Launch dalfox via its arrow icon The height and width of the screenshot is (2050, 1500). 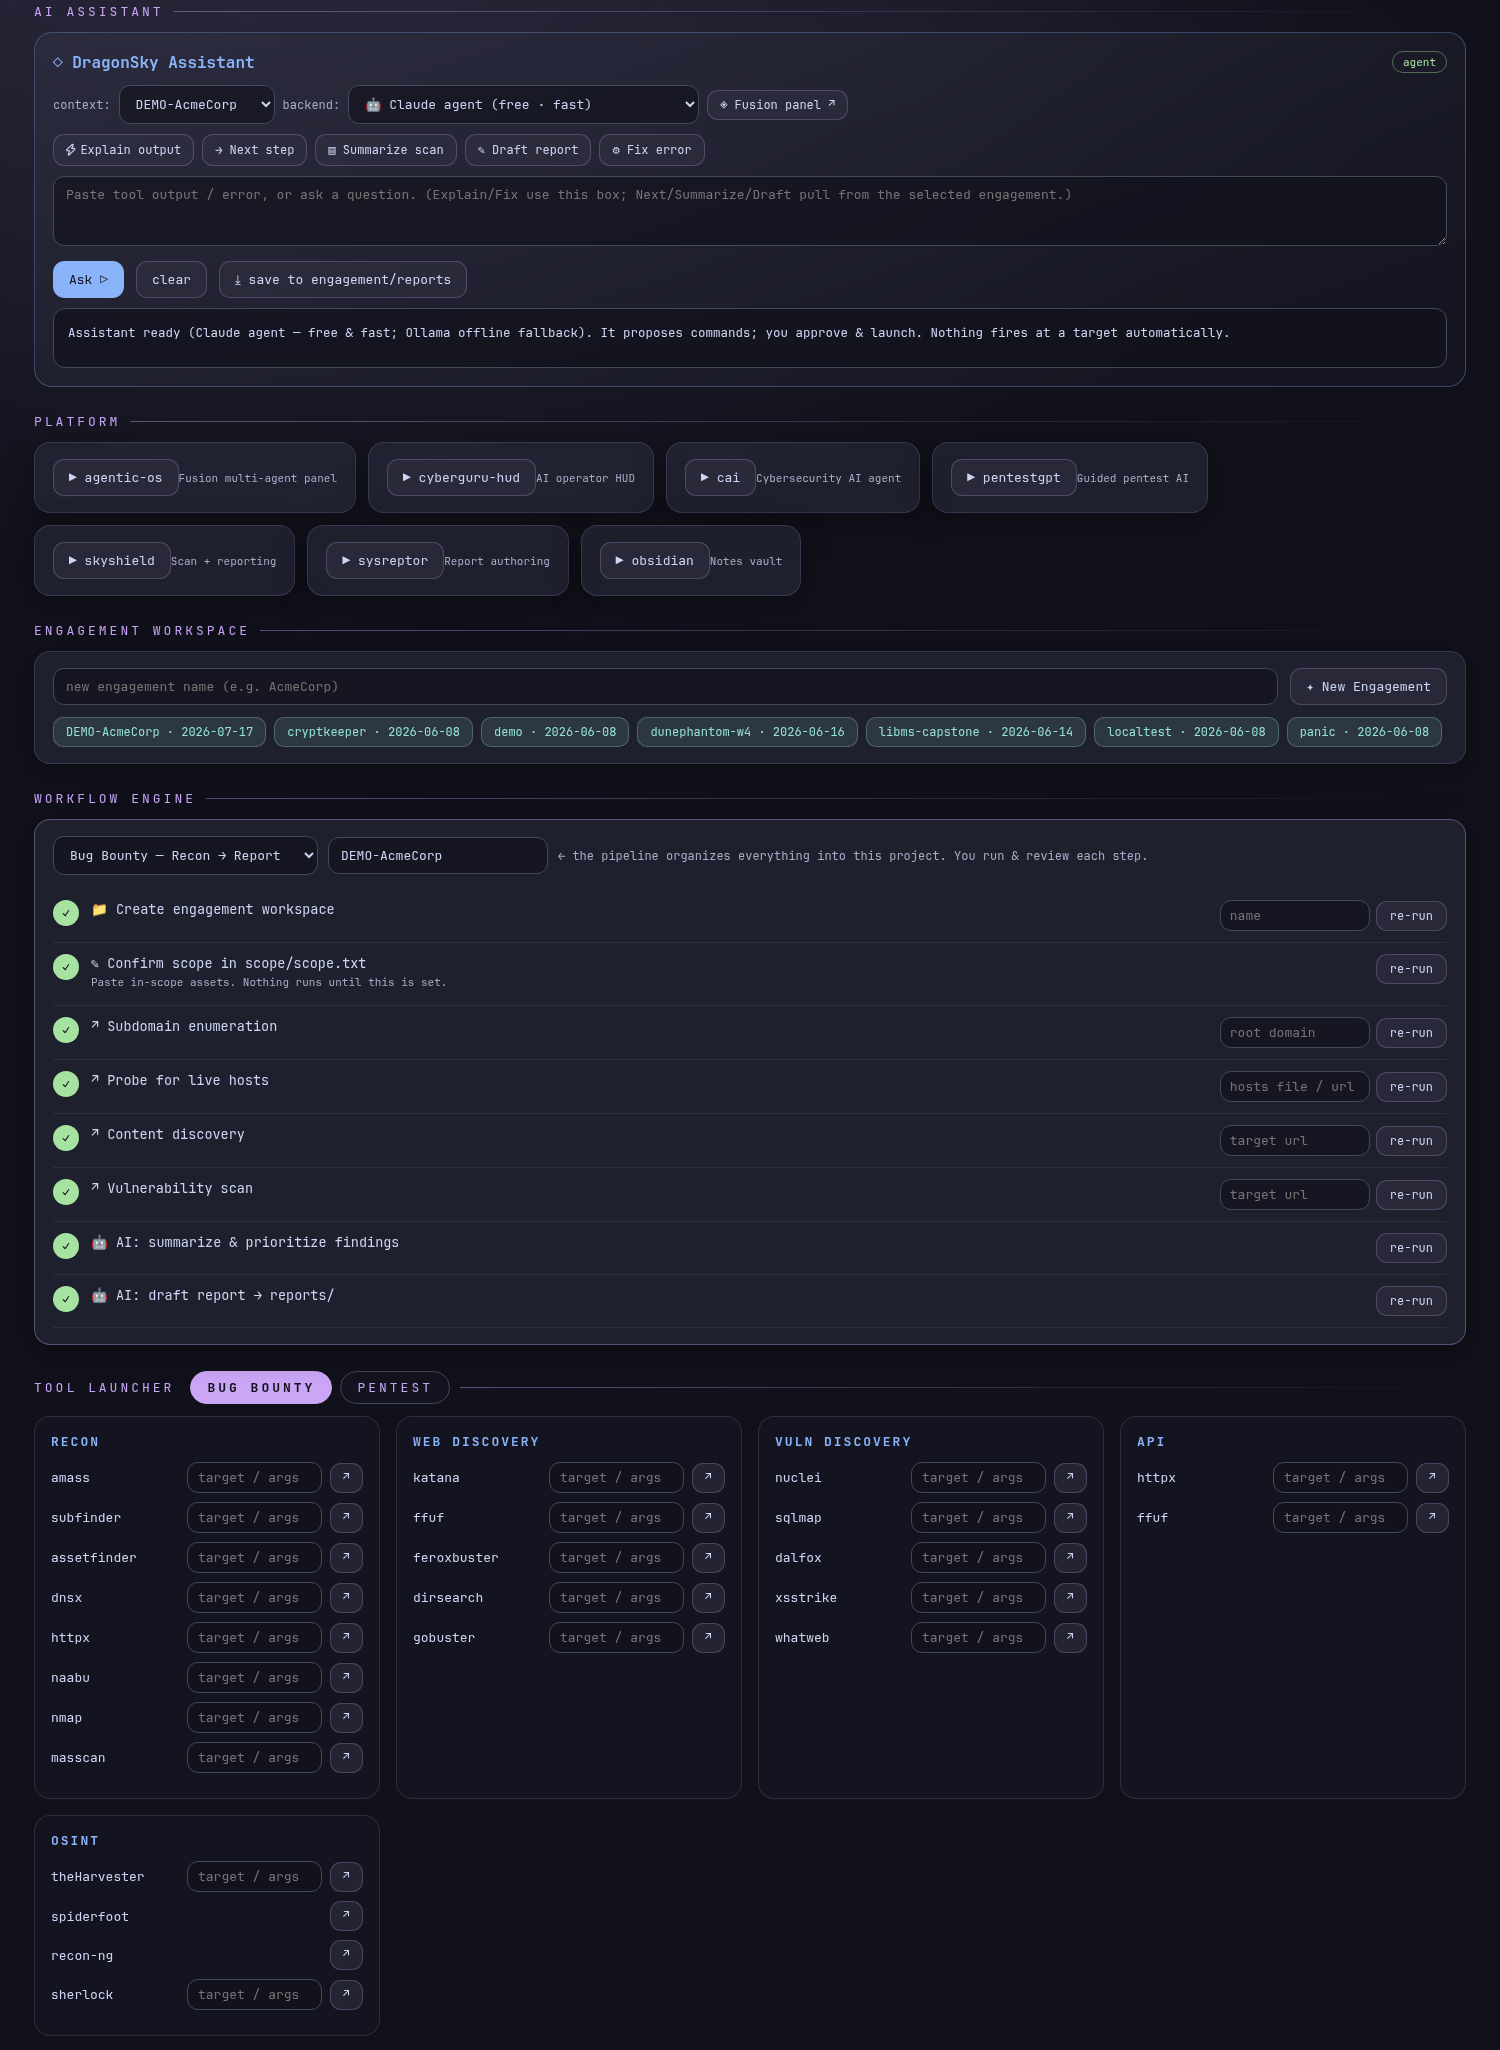coord(1070,1557)
